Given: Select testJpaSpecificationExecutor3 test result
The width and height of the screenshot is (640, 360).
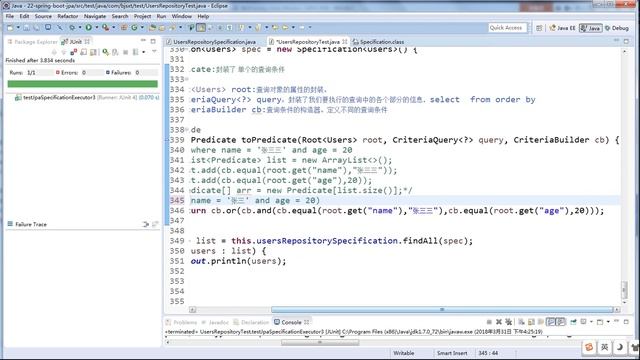Looking at the screenshot, I should point(87,98).
